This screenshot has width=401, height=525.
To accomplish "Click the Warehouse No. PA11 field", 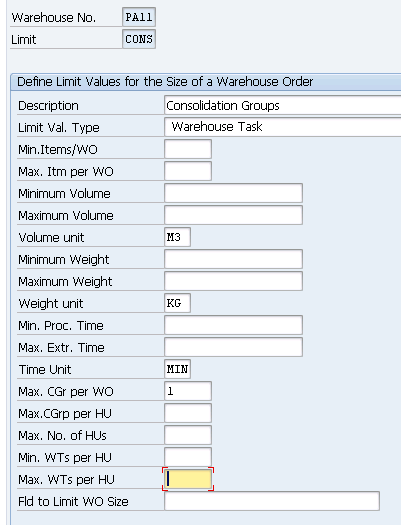I will pyautogui.click(x=139, y=17).
